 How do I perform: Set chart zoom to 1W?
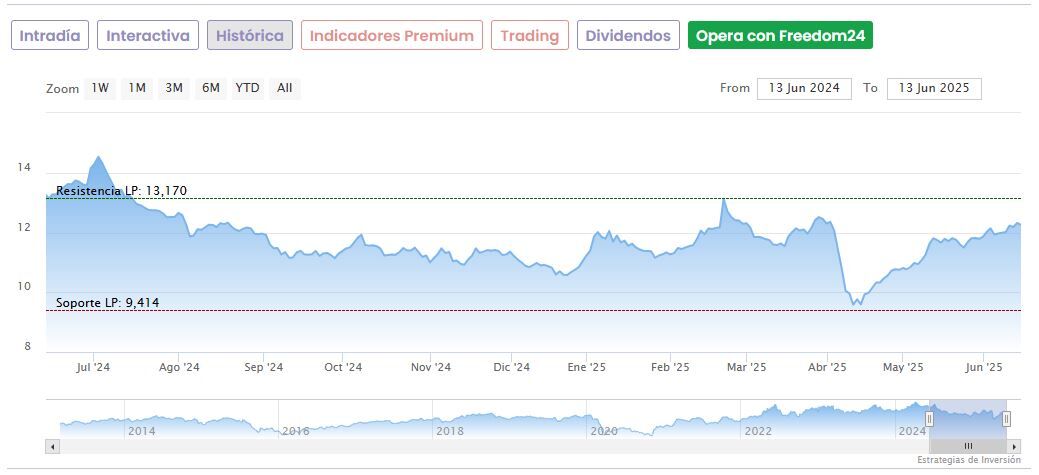(x=100, y=88)
